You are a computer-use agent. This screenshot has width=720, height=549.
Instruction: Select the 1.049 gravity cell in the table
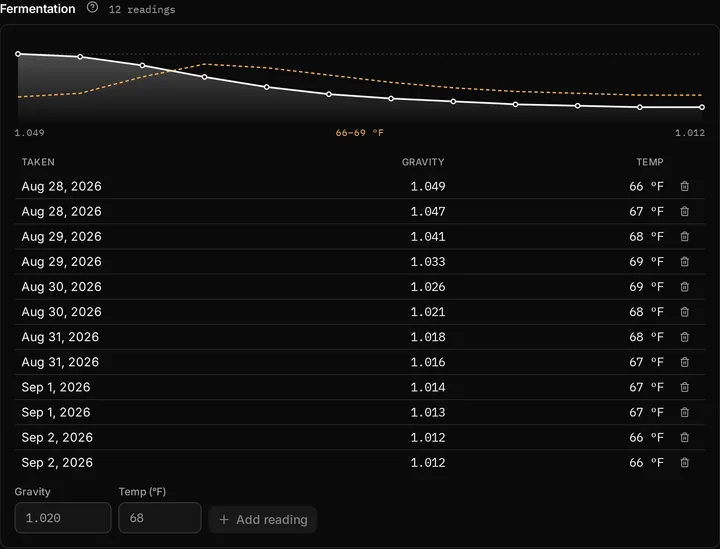428,186
